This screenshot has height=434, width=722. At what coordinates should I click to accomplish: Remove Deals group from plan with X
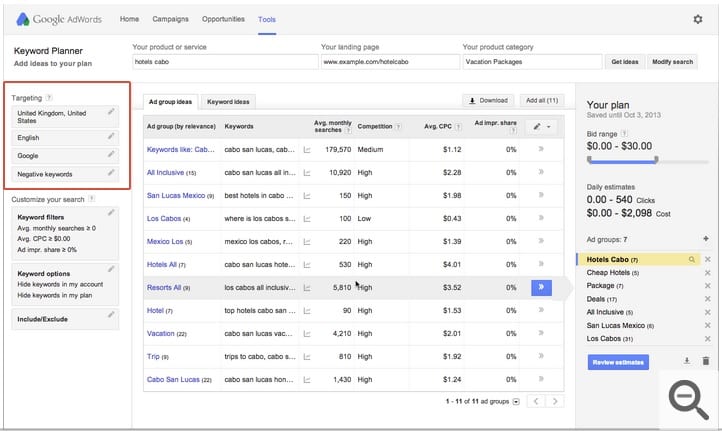[708, 299]
